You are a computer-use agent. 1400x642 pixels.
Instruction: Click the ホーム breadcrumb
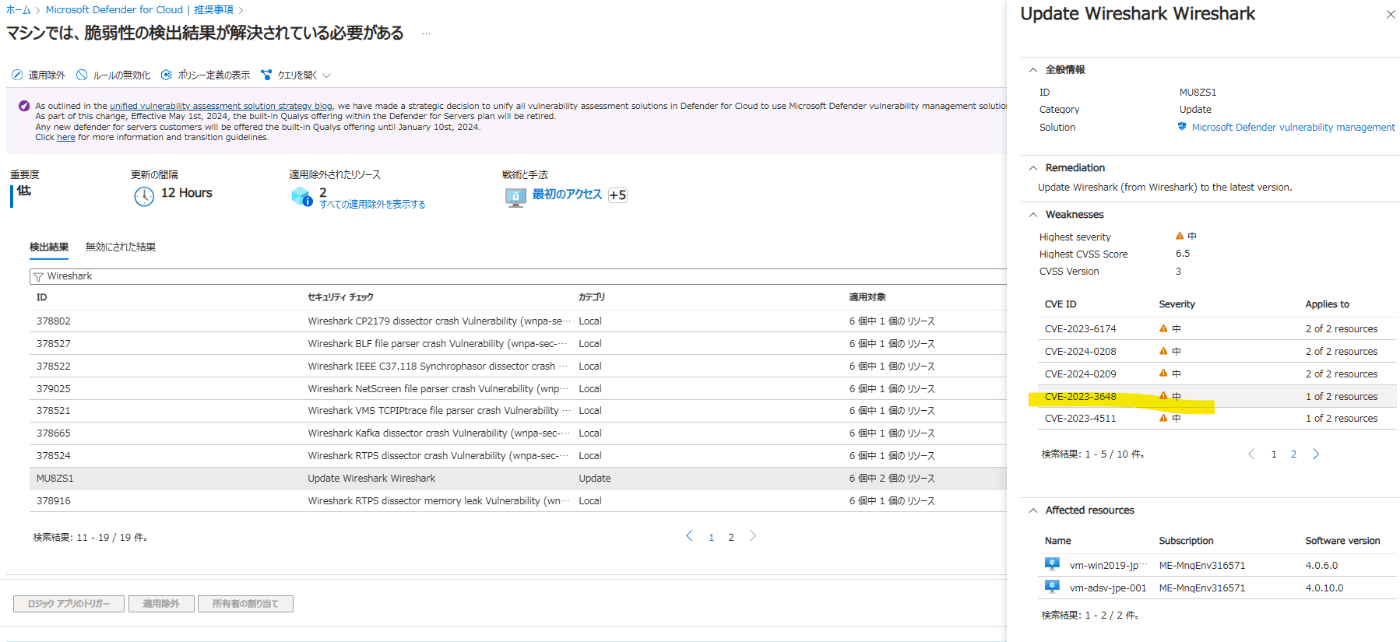click(x=17, y=9)
